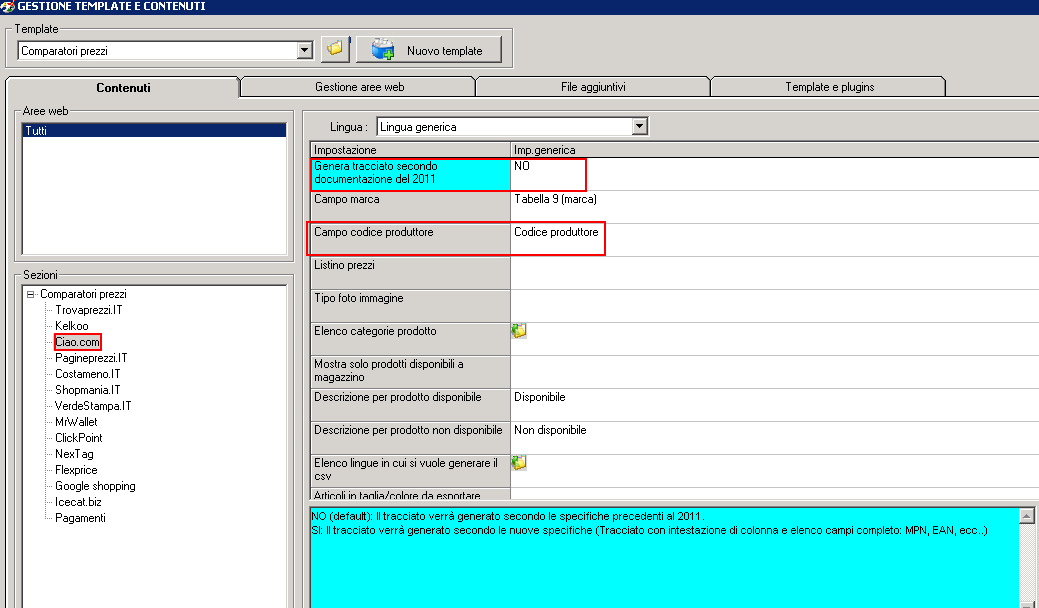Switch to the Contenuti tab

point(123,87)
